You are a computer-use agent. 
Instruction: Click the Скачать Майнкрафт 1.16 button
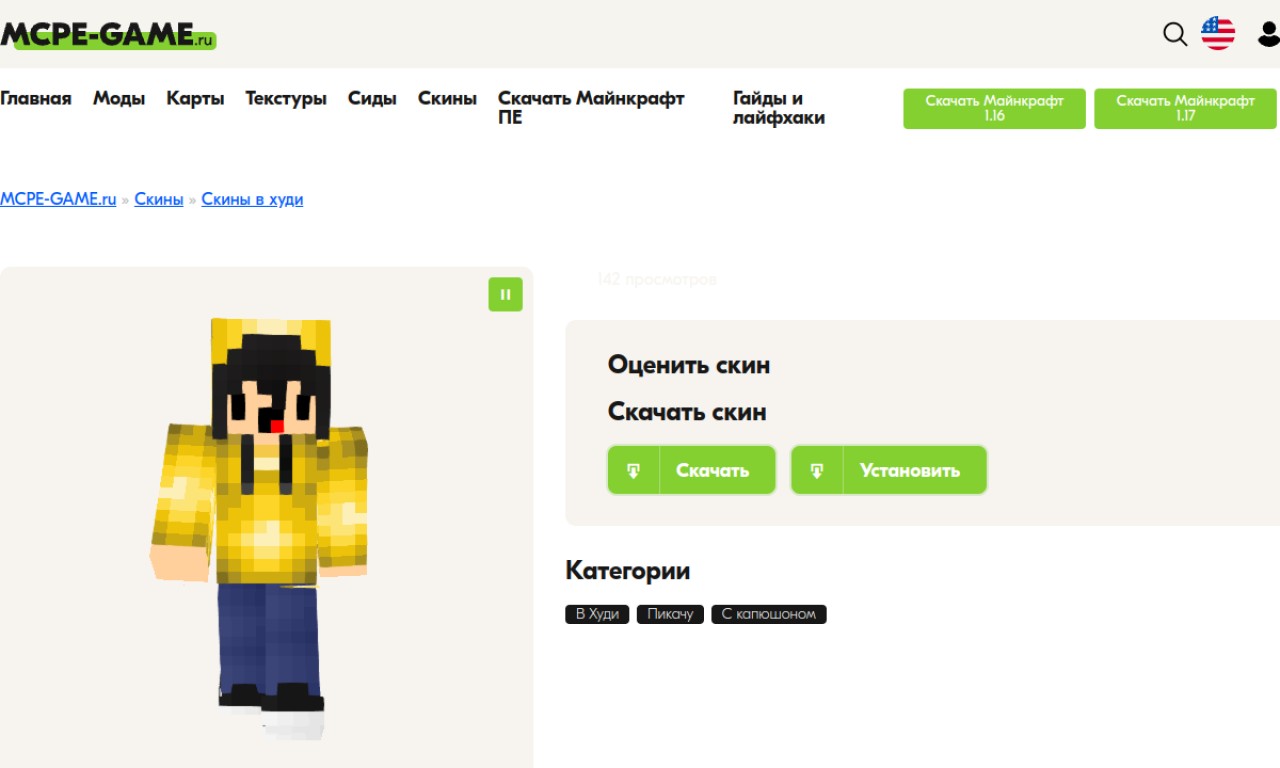click(x=994, y=108)
